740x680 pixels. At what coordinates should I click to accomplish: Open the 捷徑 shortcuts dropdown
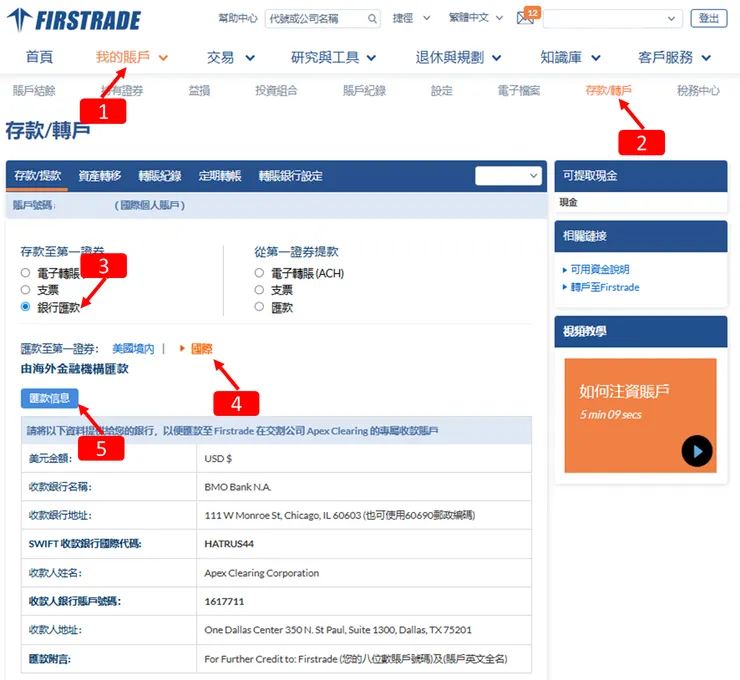point(411,18)
